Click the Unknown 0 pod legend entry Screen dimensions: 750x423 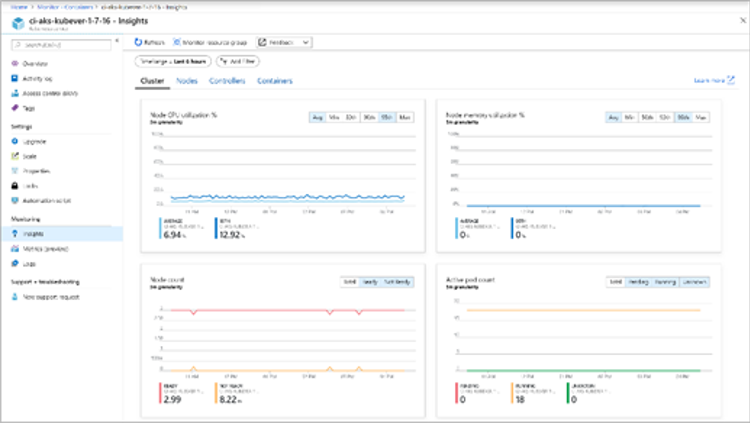pos(590,393)
